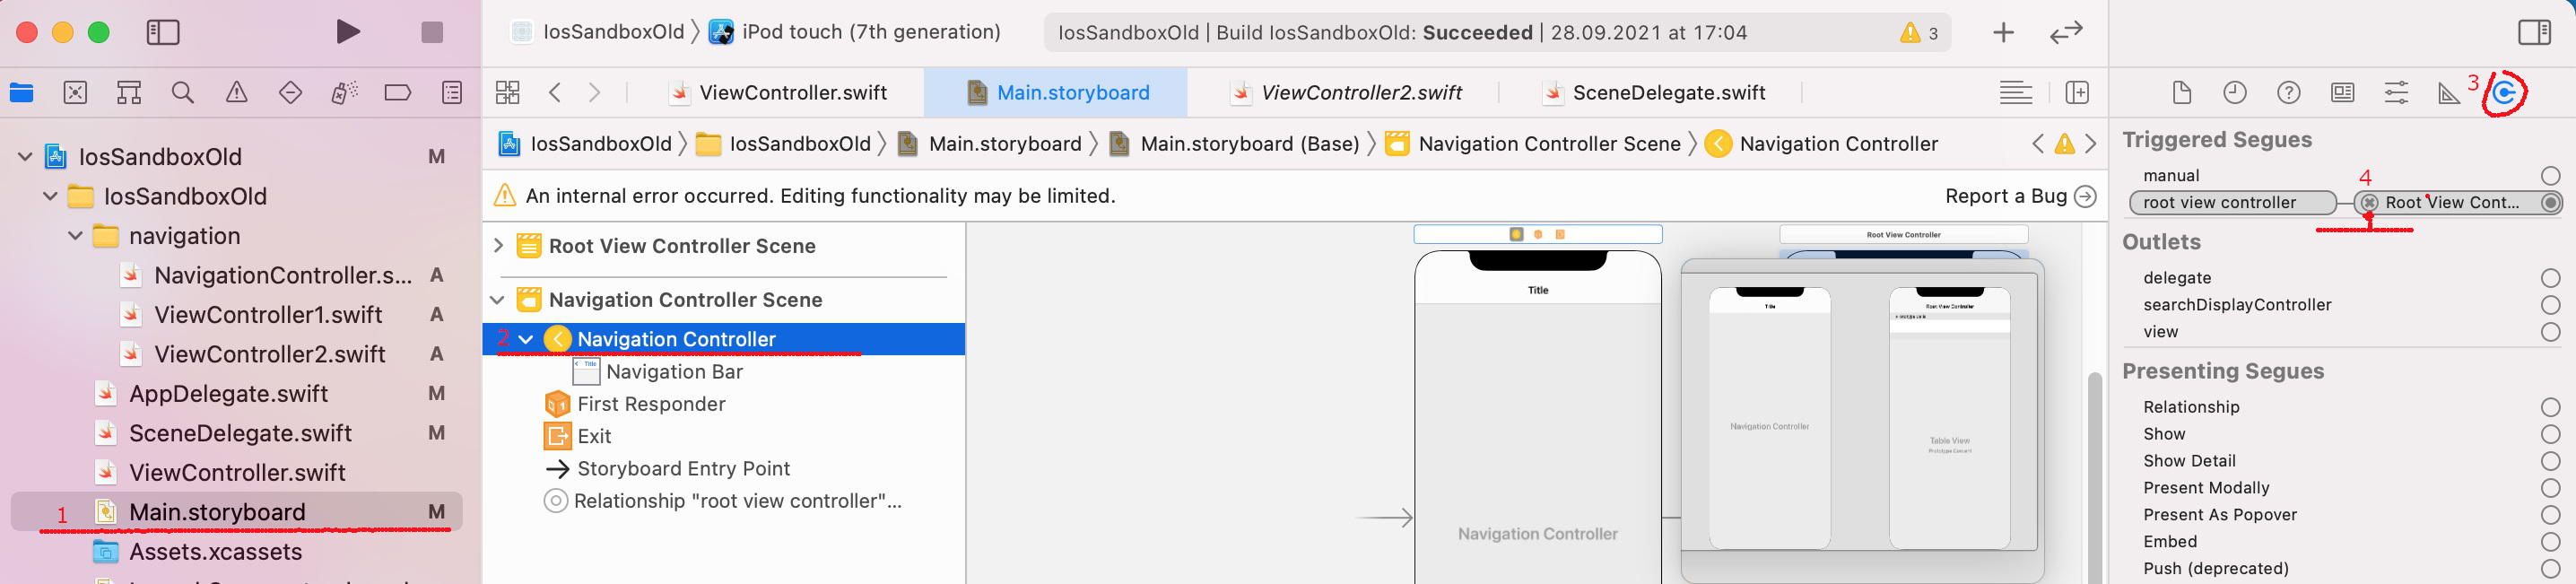Run the app with the Play button
The image size is (2576, 584).
[x=347, y=32]
